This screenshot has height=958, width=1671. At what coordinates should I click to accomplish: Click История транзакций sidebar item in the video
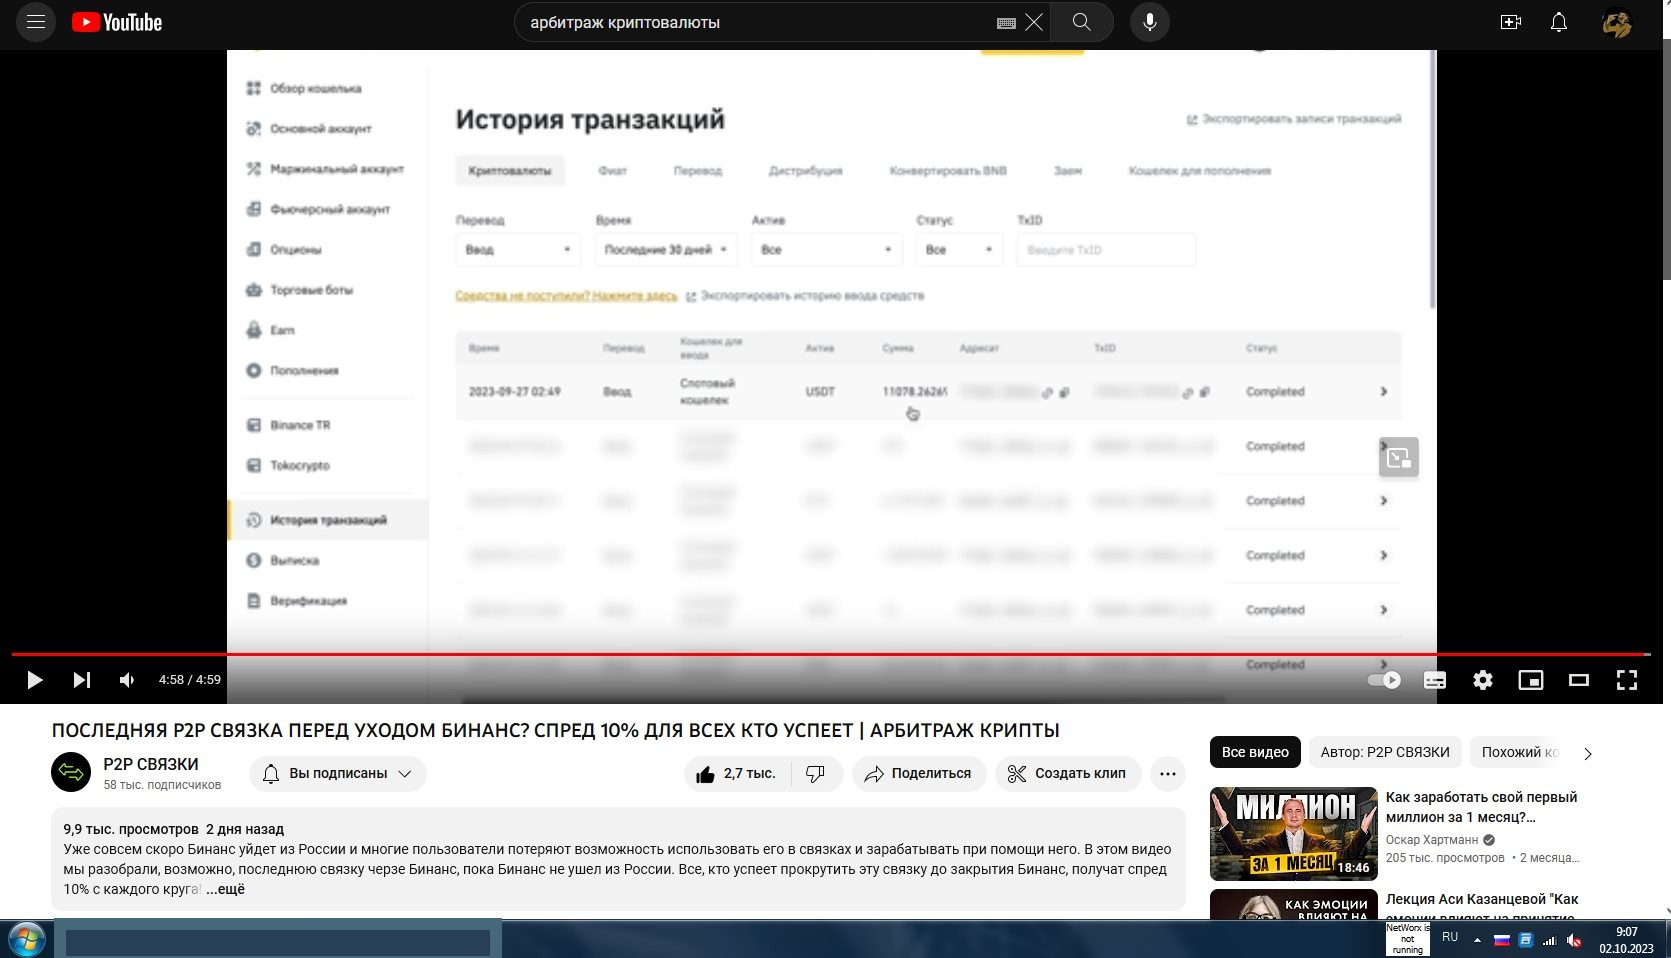pos(328,520)
